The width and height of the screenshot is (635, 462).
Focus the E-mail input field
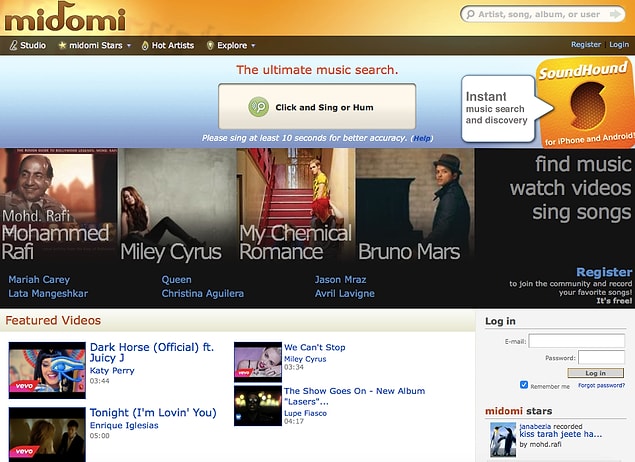point(577,341)
